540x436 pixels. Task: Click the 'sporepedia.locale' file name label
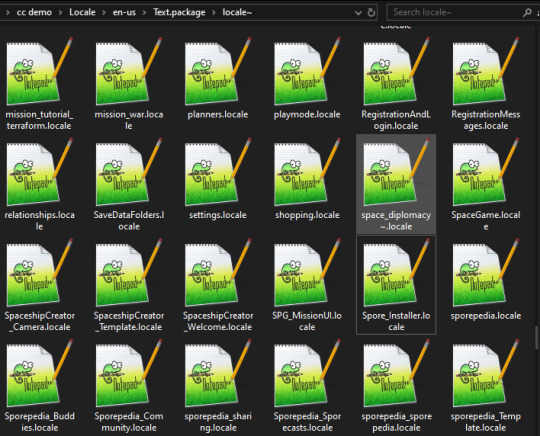pyautogui.click(x=486, y=315)
